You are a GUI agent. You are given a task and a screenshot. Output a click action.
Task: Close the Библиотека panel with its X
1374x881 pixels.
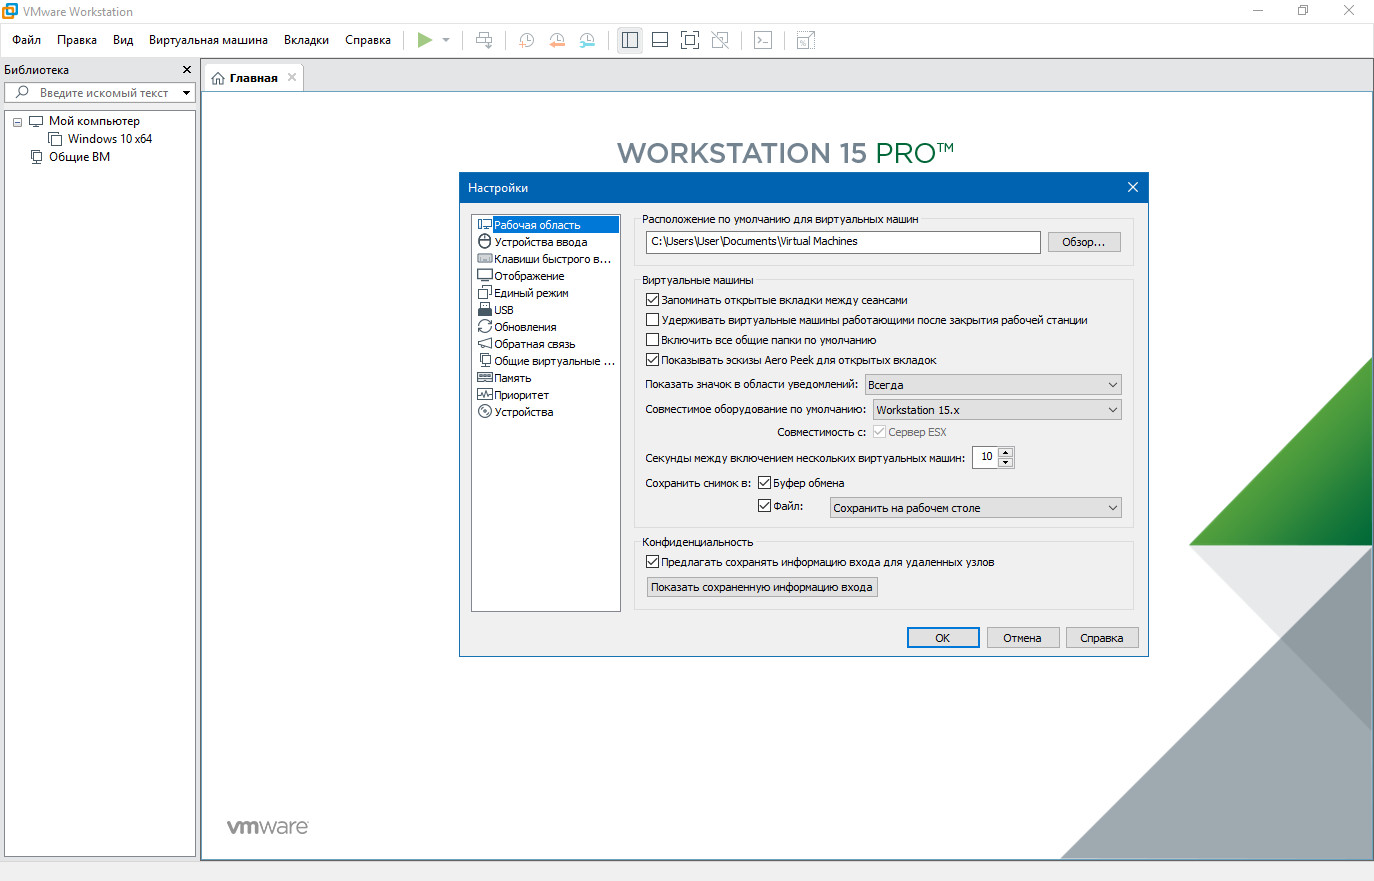pyautogui.click(x=186, y=70)
